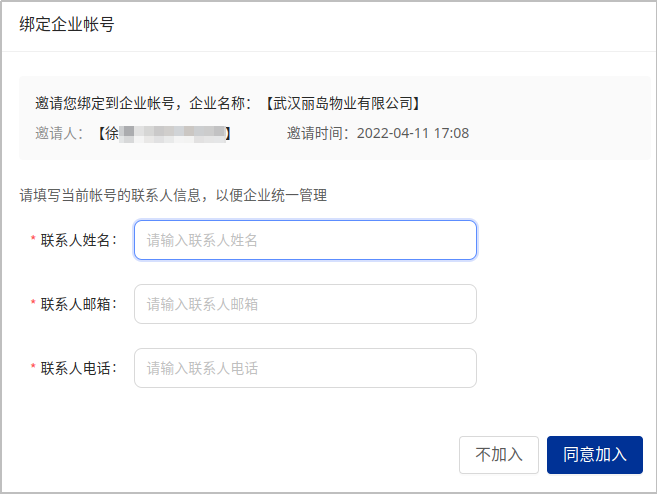Select the 联系人邮箱 label text
This screenshot has width=657, height=494.
tap(78, 304)
